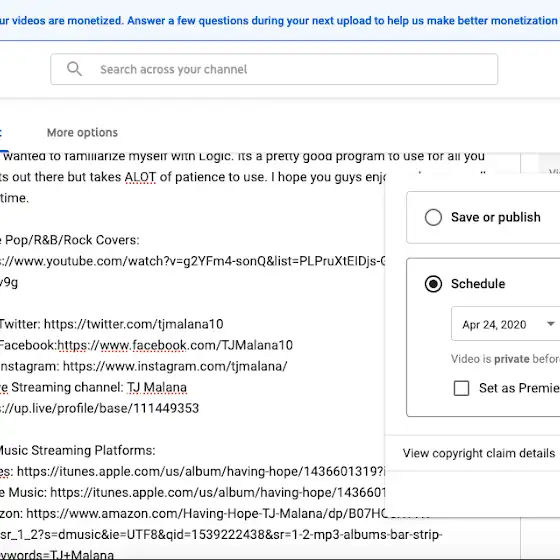This screenshot has height=560, width=560.
Task: Click the Instagram URL text in description
Action: click(175, 366)
